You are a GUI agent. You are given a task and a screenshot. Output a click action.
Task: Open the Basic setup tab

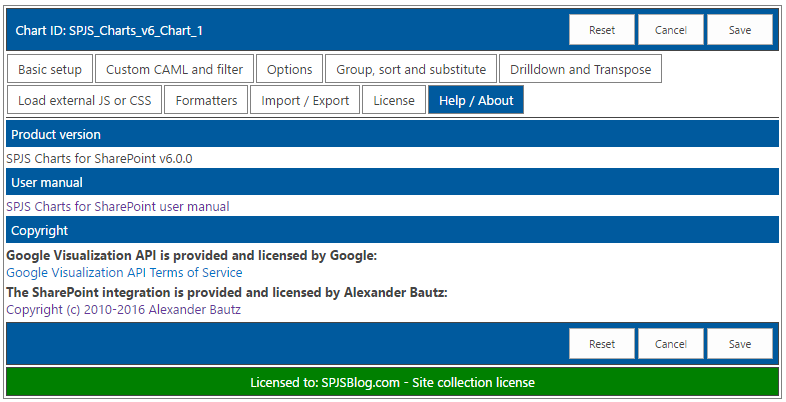(x=50, y=69)
